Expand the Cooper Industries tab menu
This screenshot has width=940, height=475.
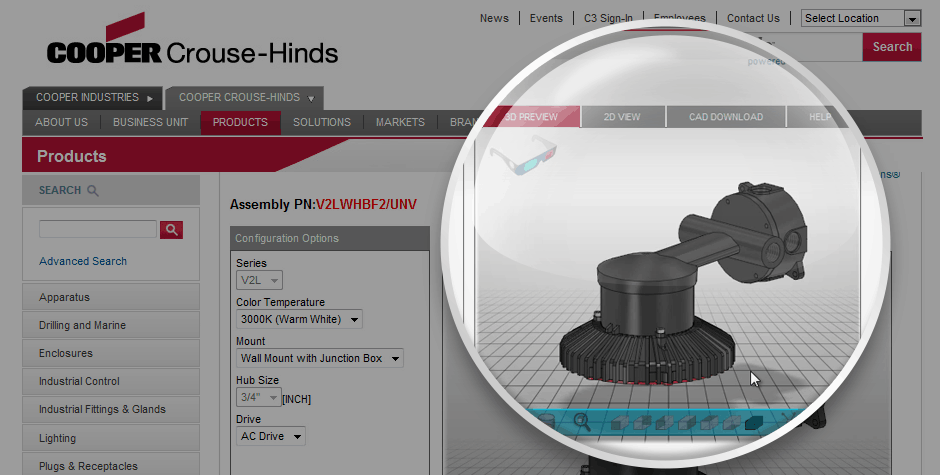pos(94,98)
